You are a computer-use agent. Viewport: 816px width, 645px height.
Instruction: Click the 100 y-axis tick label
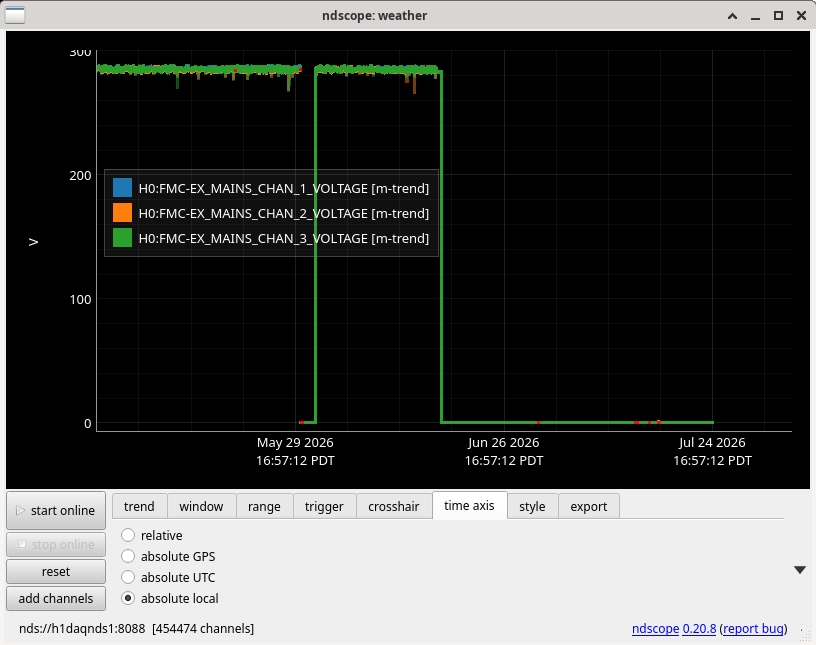coord(80,299)
